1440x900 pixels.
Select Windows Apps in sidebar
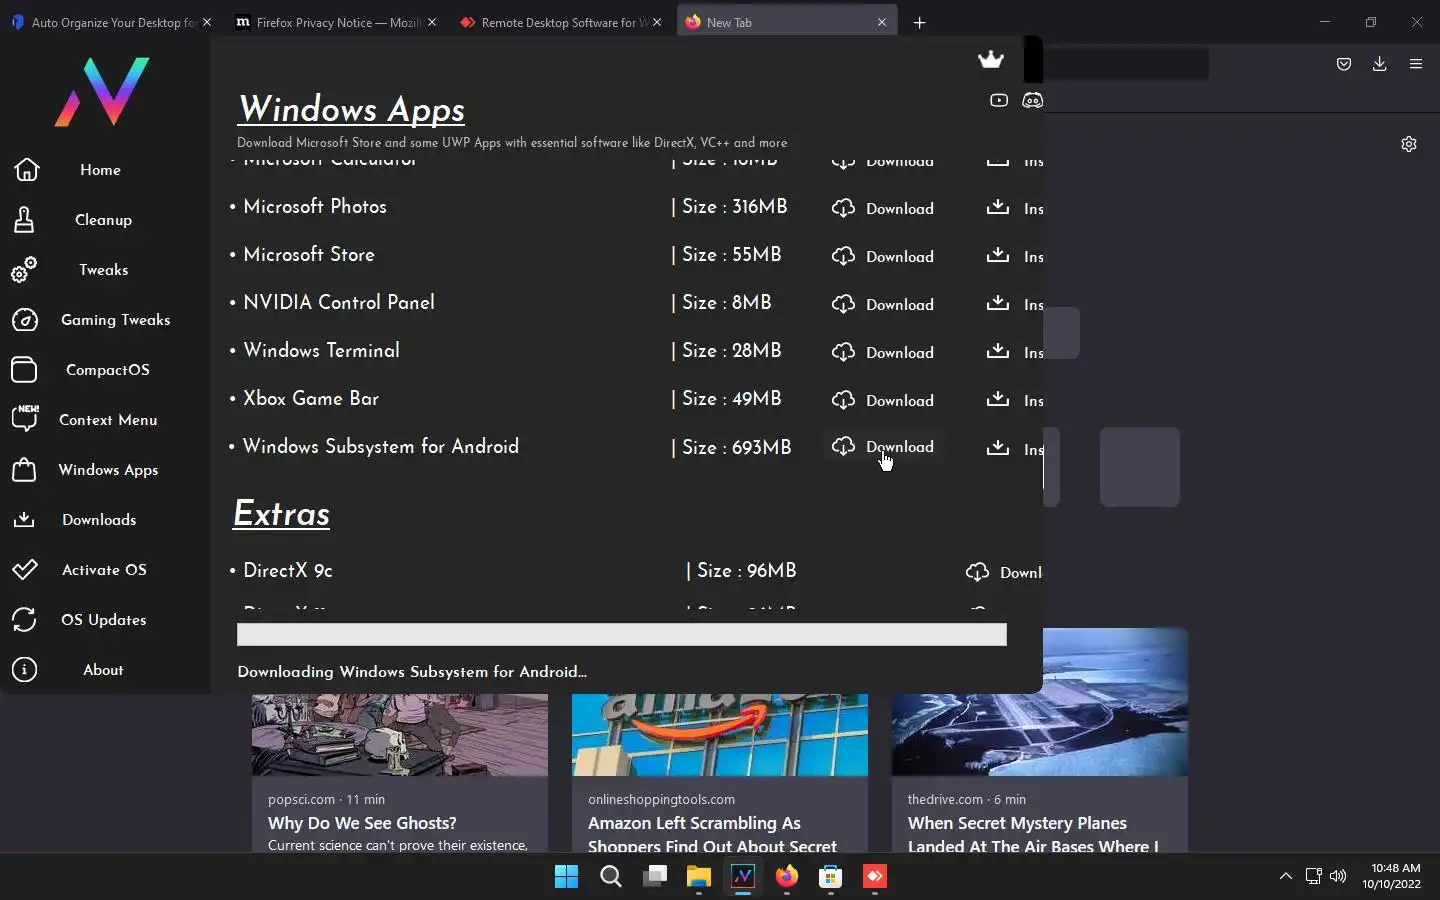point(108,470)
